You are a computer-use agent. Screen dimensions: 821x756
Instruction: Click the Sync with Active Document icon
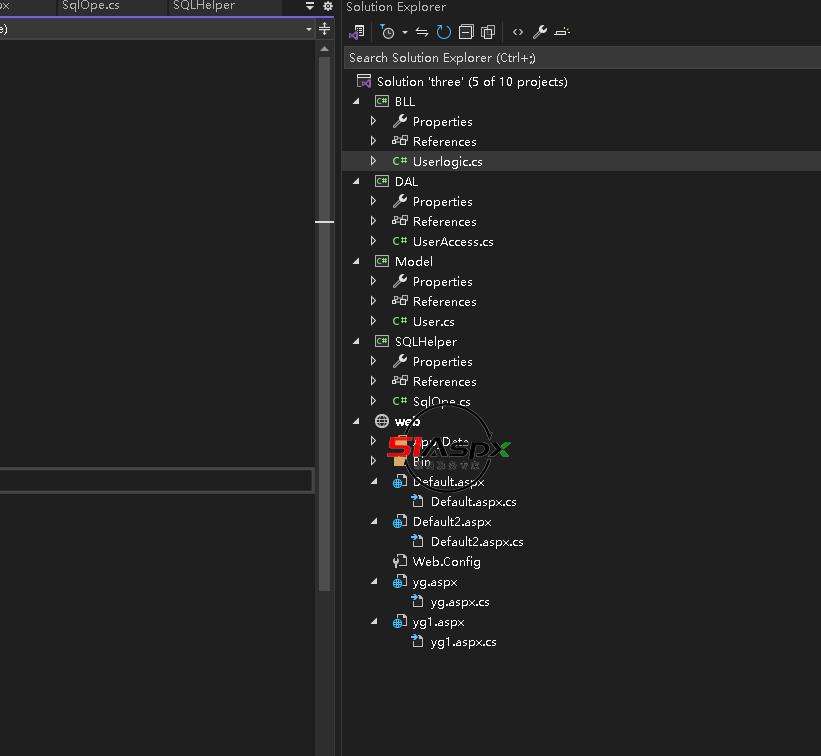point(422,32)
